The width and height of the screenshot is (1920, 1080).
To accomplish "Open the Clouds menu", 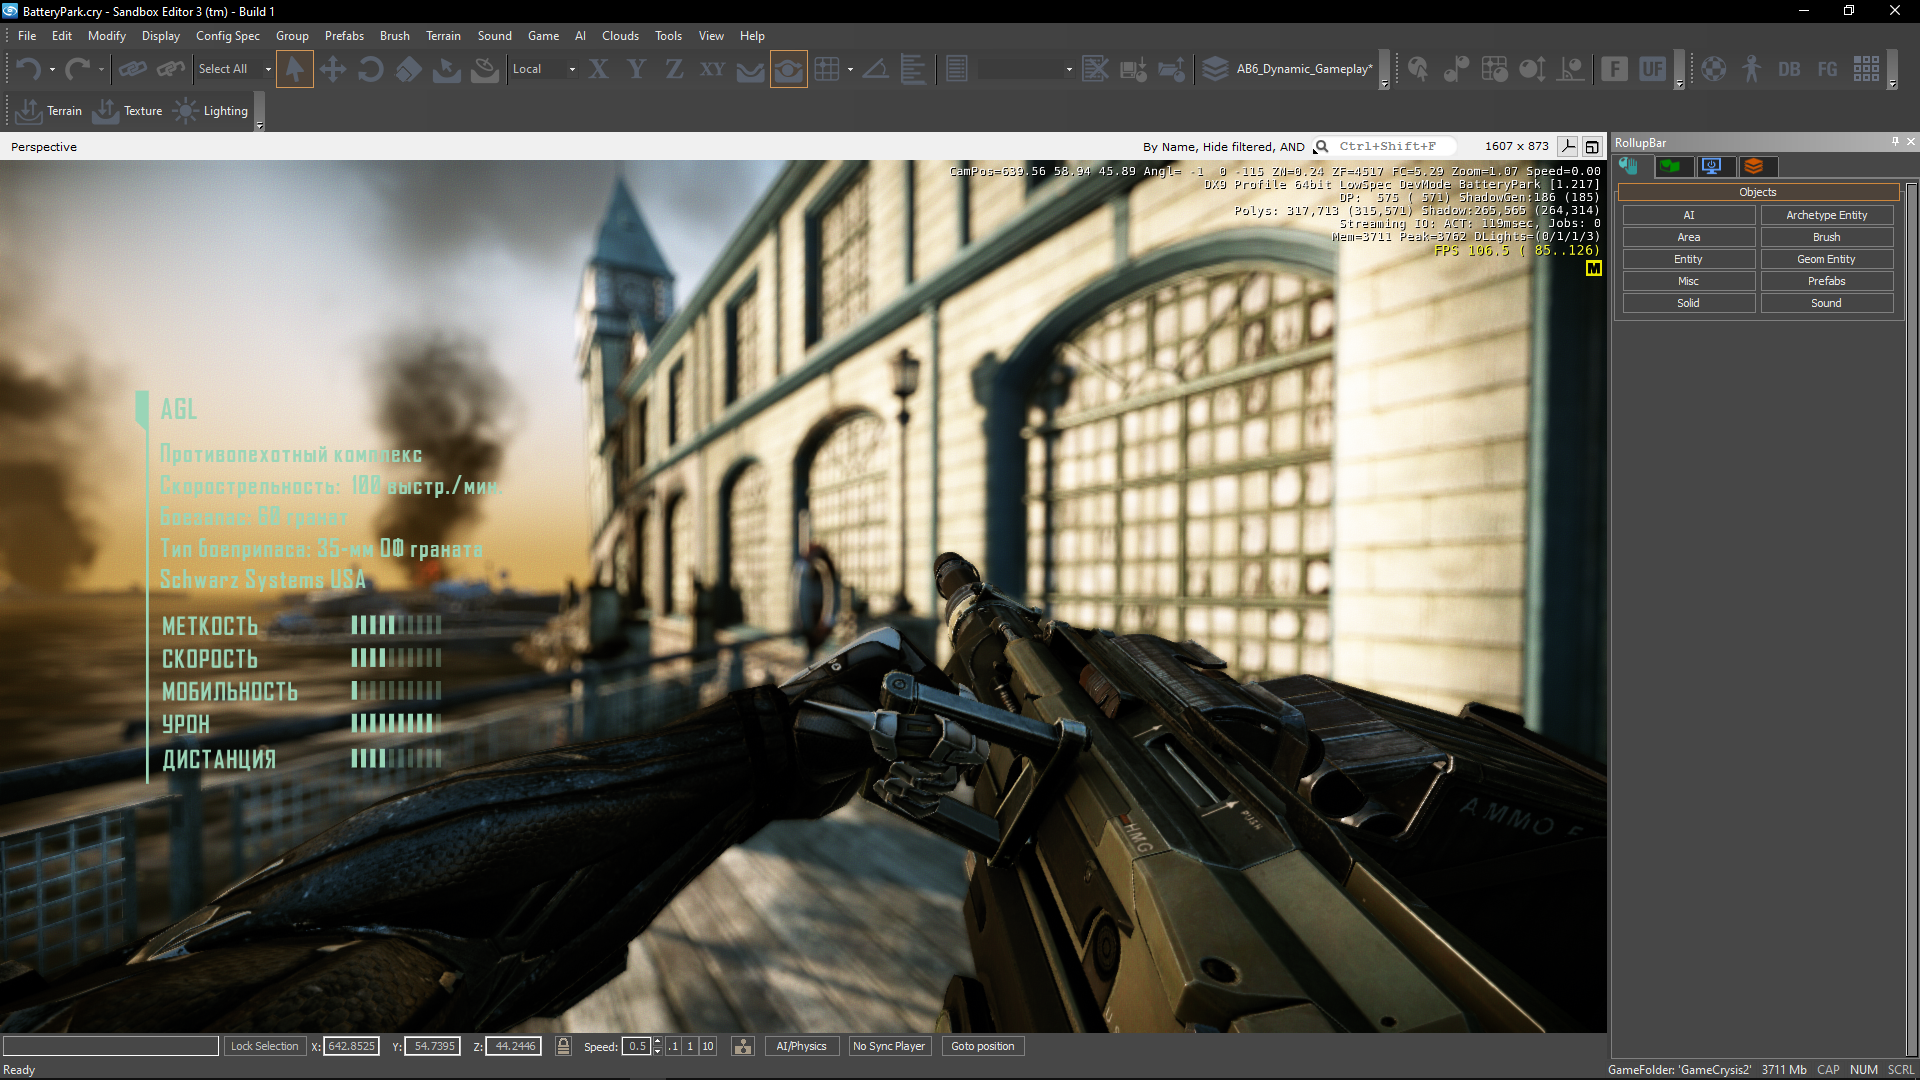I will 620,36.
